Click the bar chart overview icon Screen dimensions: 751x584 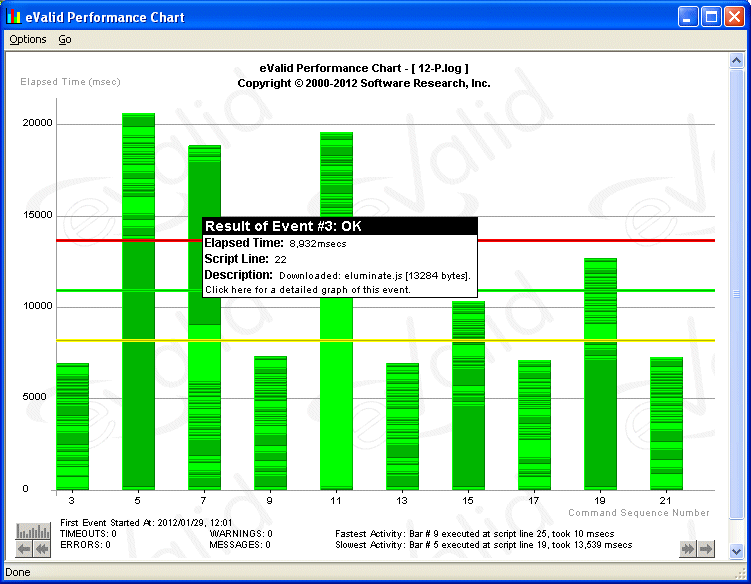(33, 531)
